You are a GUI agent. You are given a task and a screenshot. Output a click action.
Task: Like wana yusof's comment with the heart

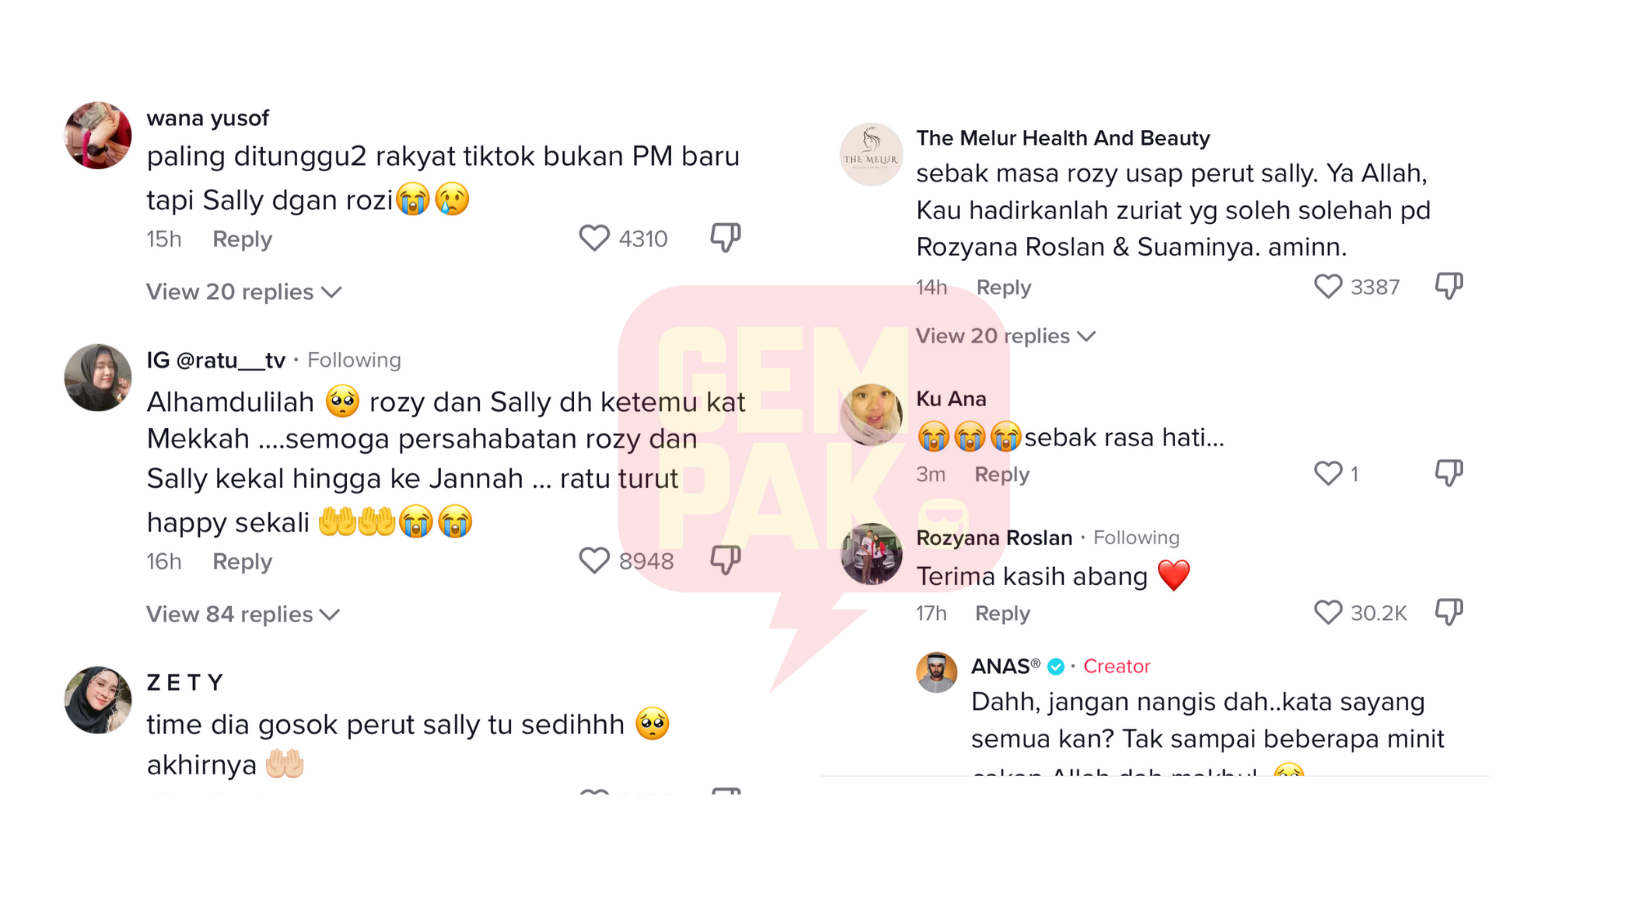click(x=594, y=238)
